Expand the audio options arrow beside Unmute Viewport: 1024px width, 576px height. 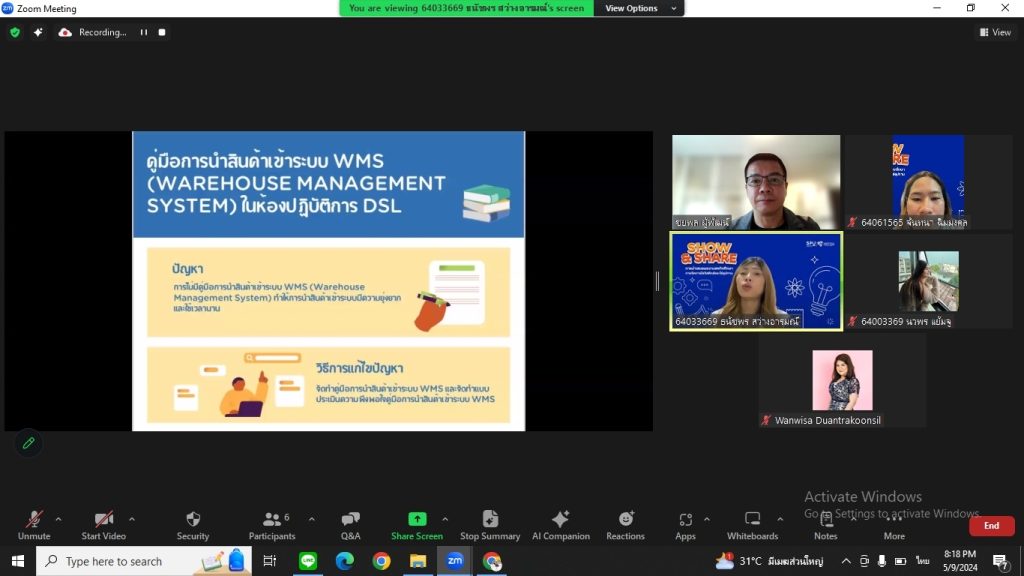(58, 519)
